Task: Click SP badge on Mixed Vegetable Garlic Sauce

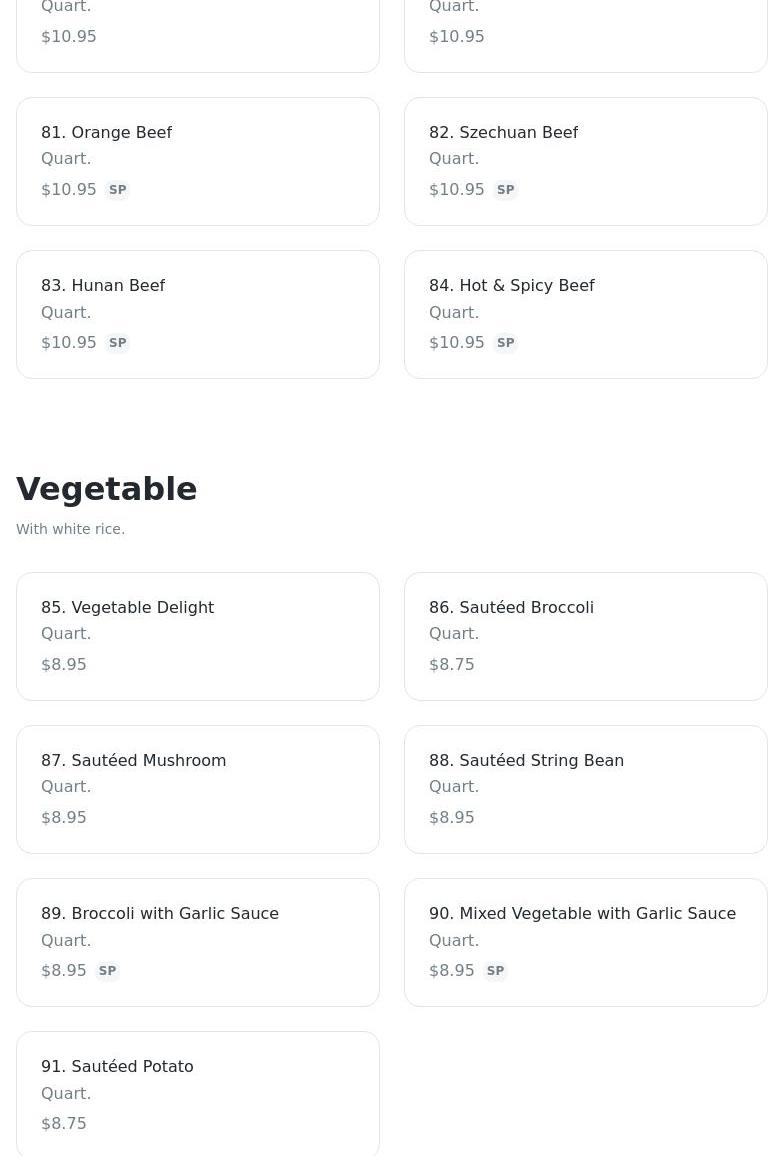Action: [495, 971]
